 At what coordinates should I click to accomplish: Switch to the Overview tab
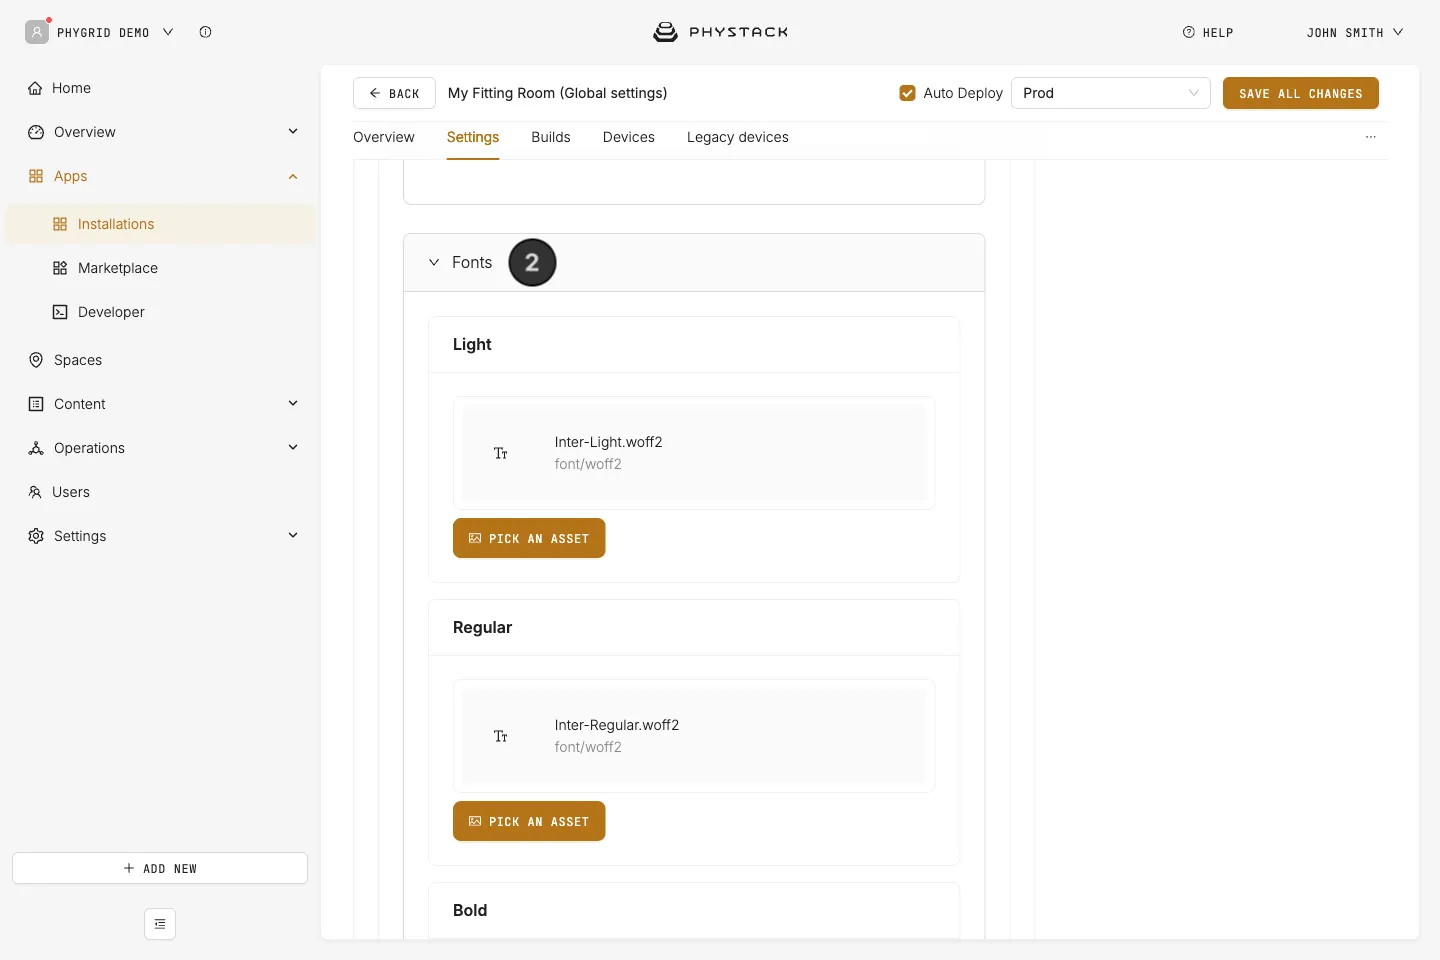(384, 137)
